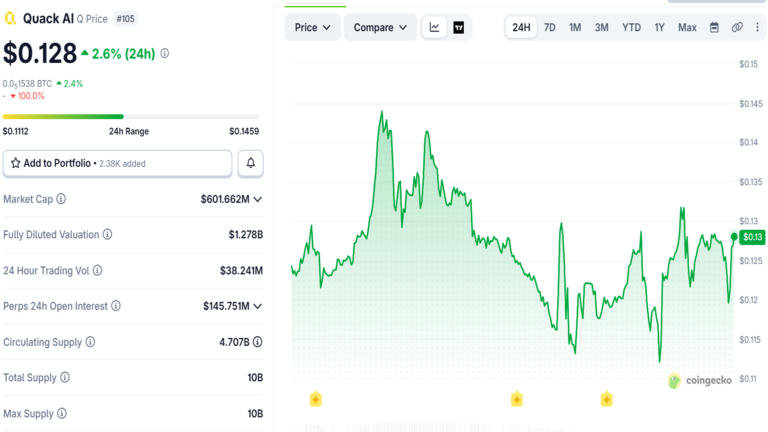Click info icon beside 4.707B supply value
This screenshot has height=432, width=768.
[258, 342]
